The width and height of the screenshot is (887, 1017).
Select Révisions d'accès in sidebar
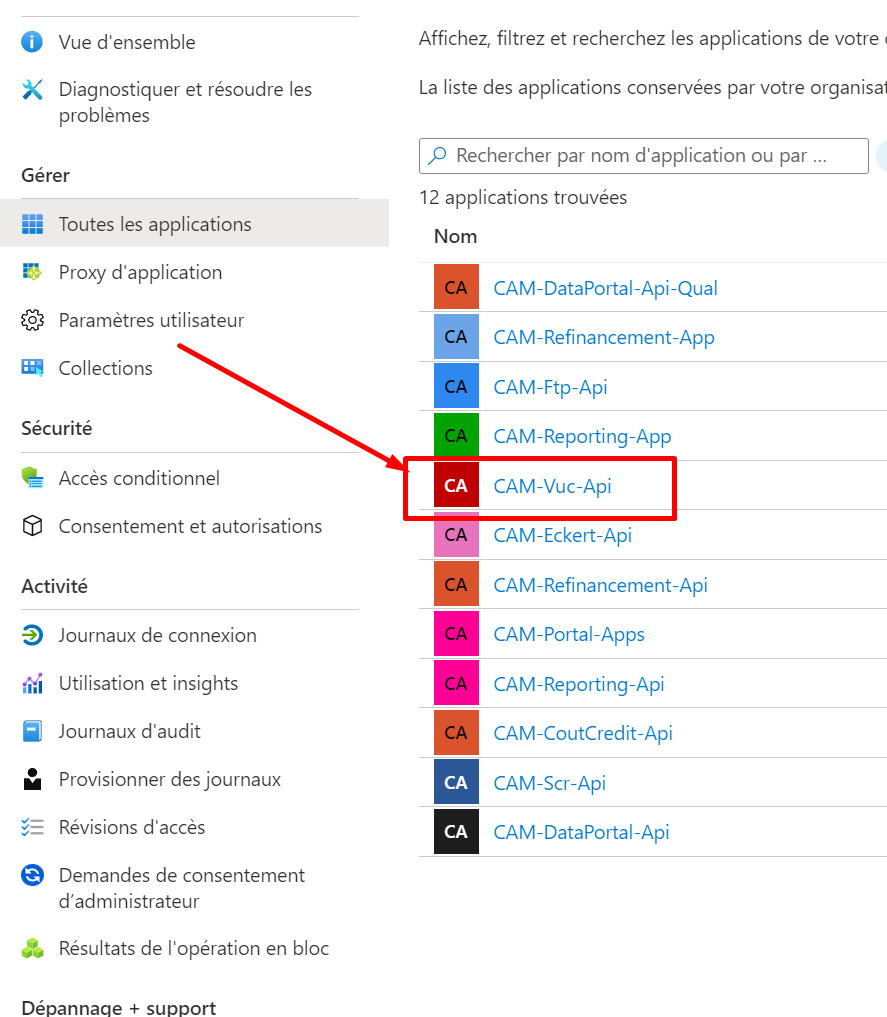131,827
